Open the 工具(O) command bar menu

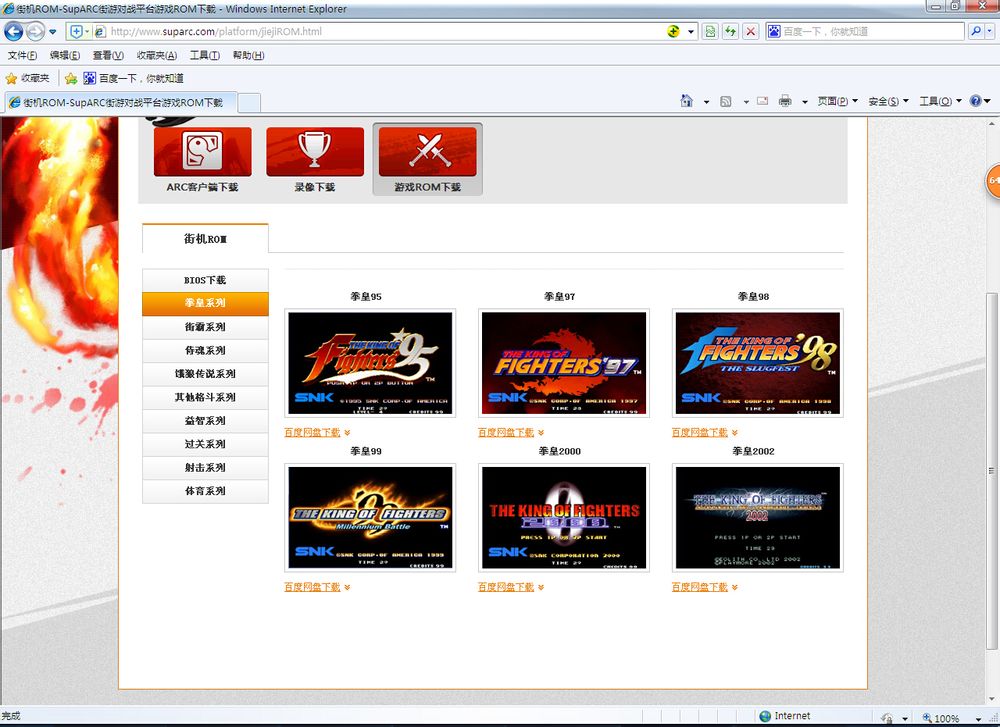click(x=940, y=101)
